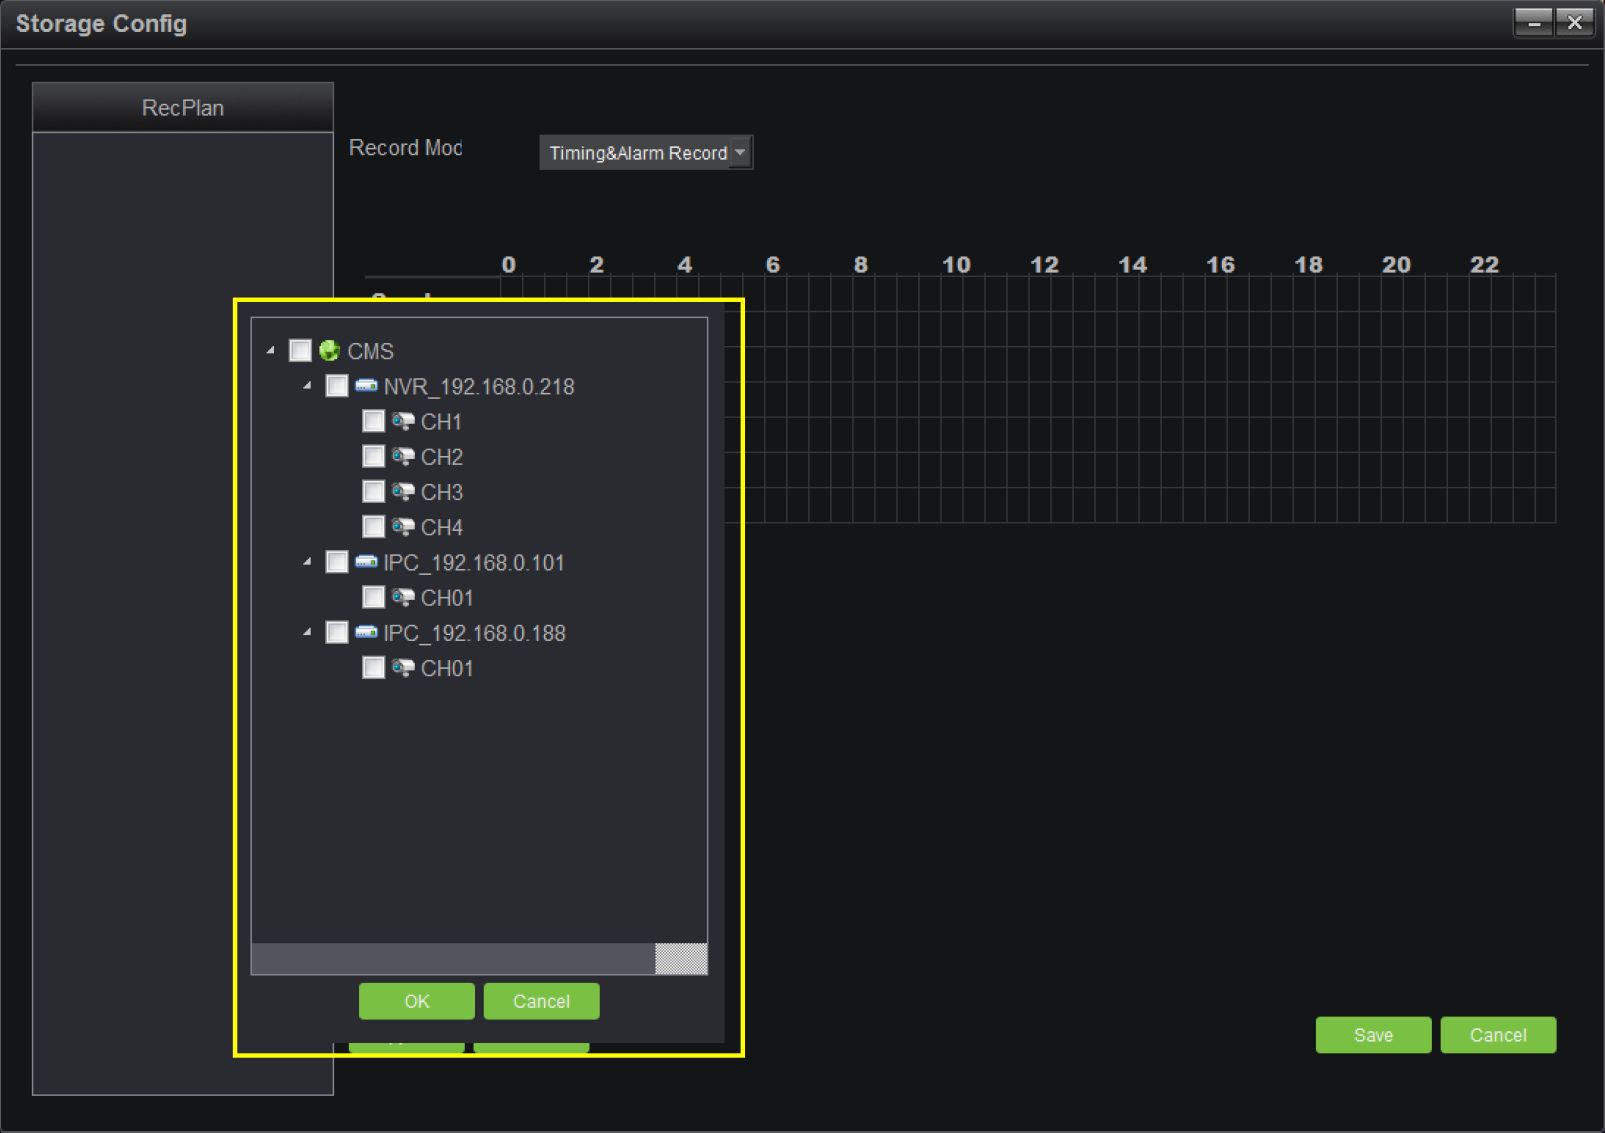The image size is (1605, 1133).
Task: Click the horizontal scrollbar in device tree
Action: point(453,958)
